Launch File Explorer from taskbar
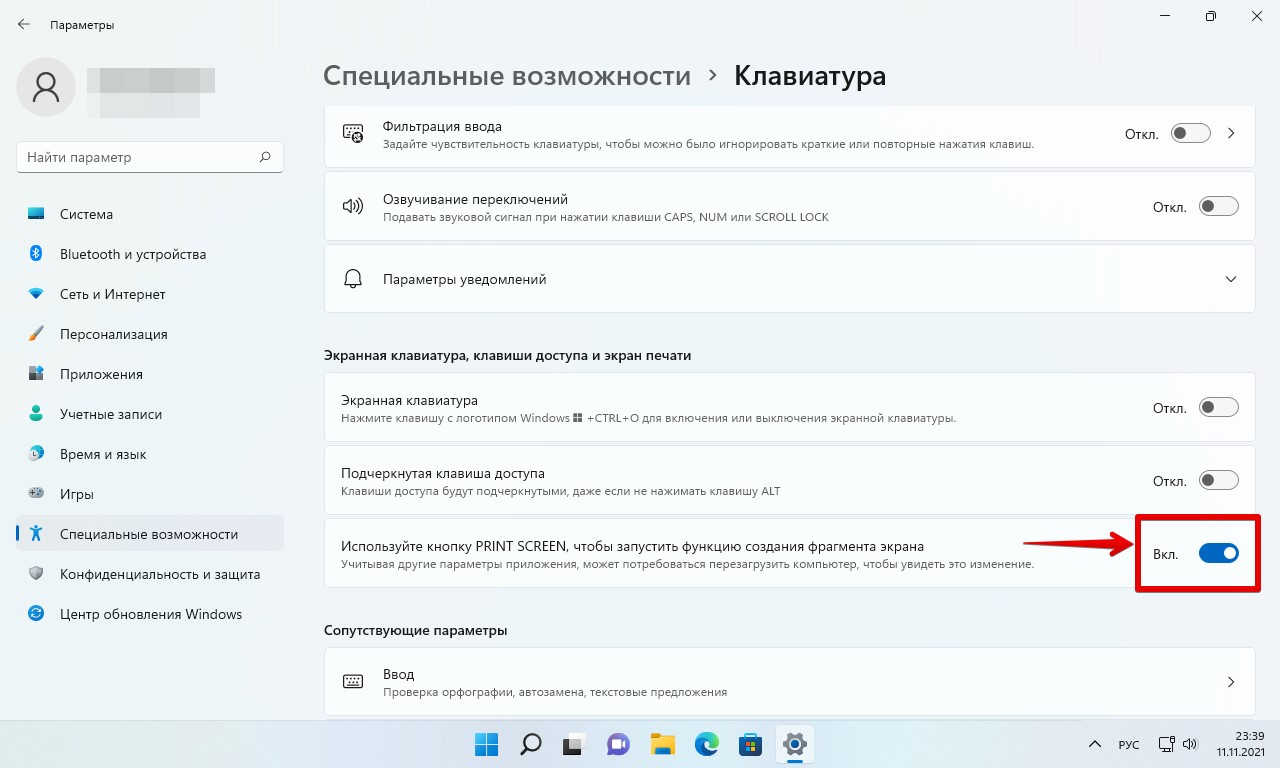The width and height of the screenshot is (1280, 768). coord(662,744)
